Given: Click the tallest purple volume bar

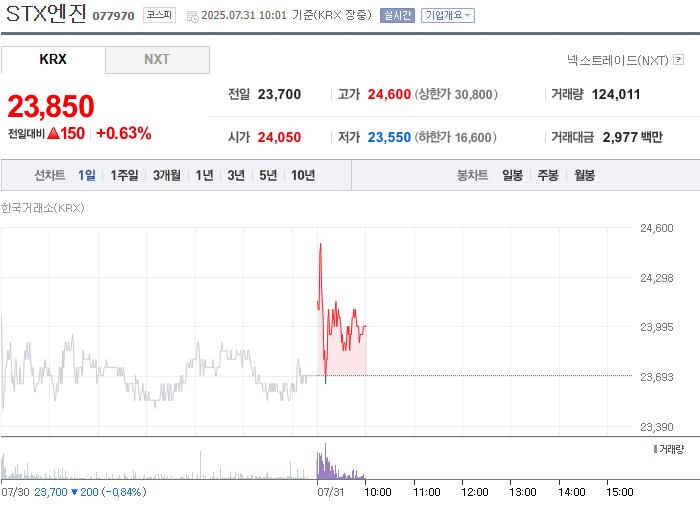Looking at the screenshot, I should coord(325,461).
